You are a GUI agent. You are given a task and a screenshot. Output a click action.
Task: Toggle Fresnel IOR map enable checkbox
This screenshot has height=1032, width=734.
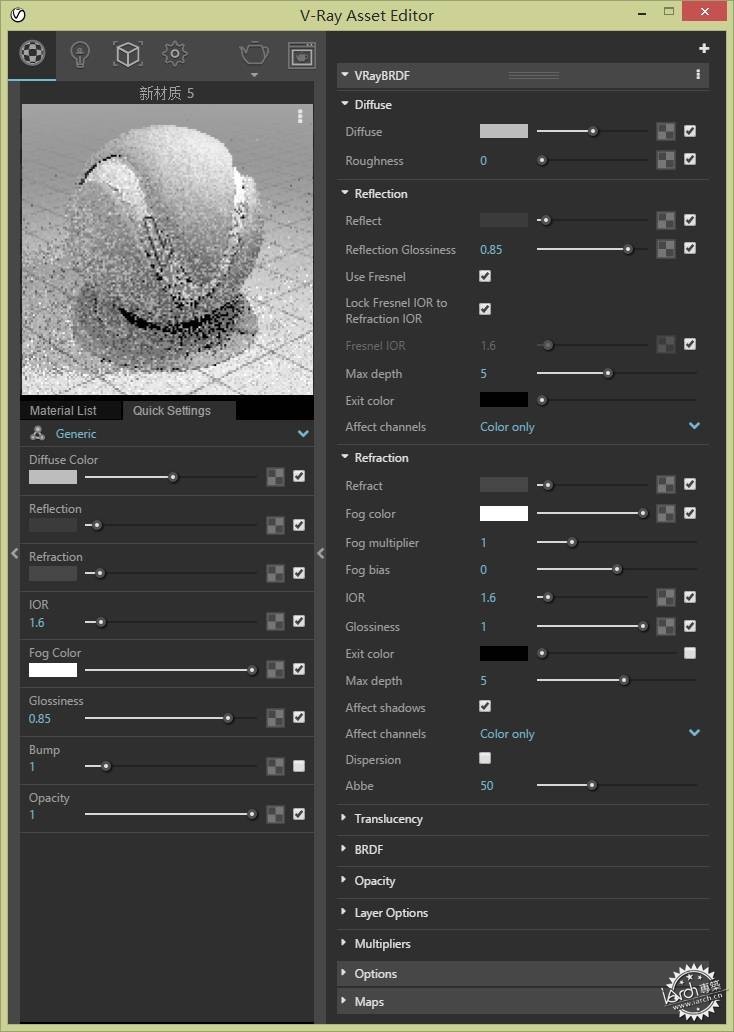[690, 344]
